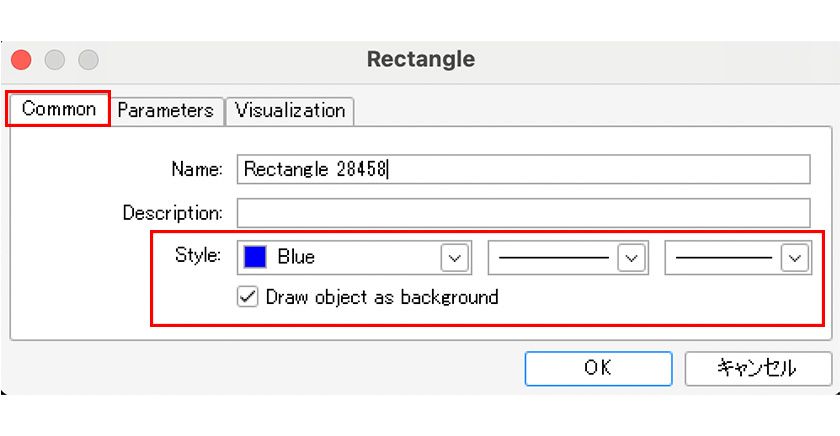
Task: Expand the line width dropdown arrow
Action: tap(794, 258)
